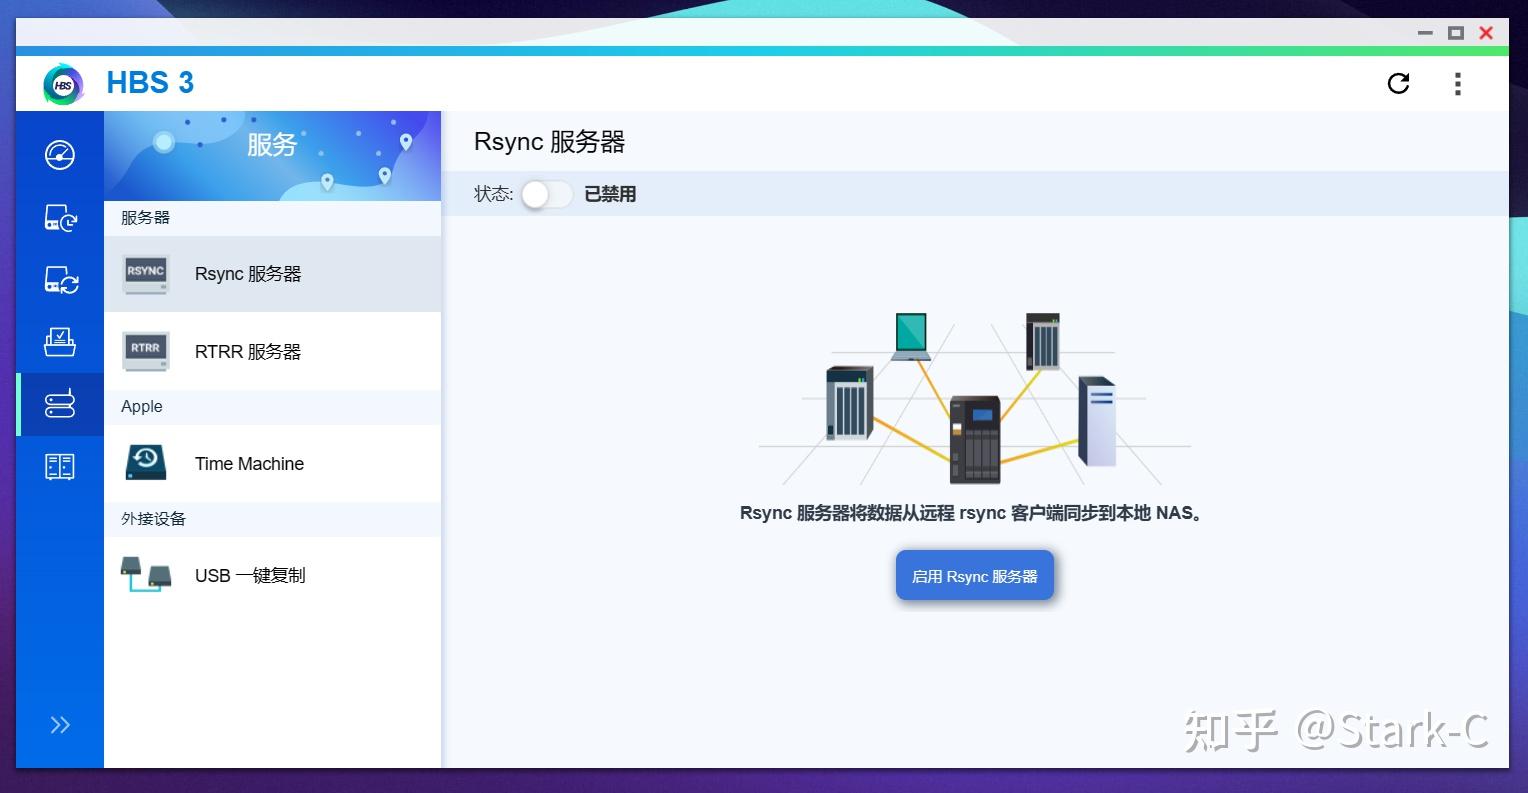1528x793 pixels.
Task: Select the Backup & Restore sidebar icon
Action: tap(59, 219)
